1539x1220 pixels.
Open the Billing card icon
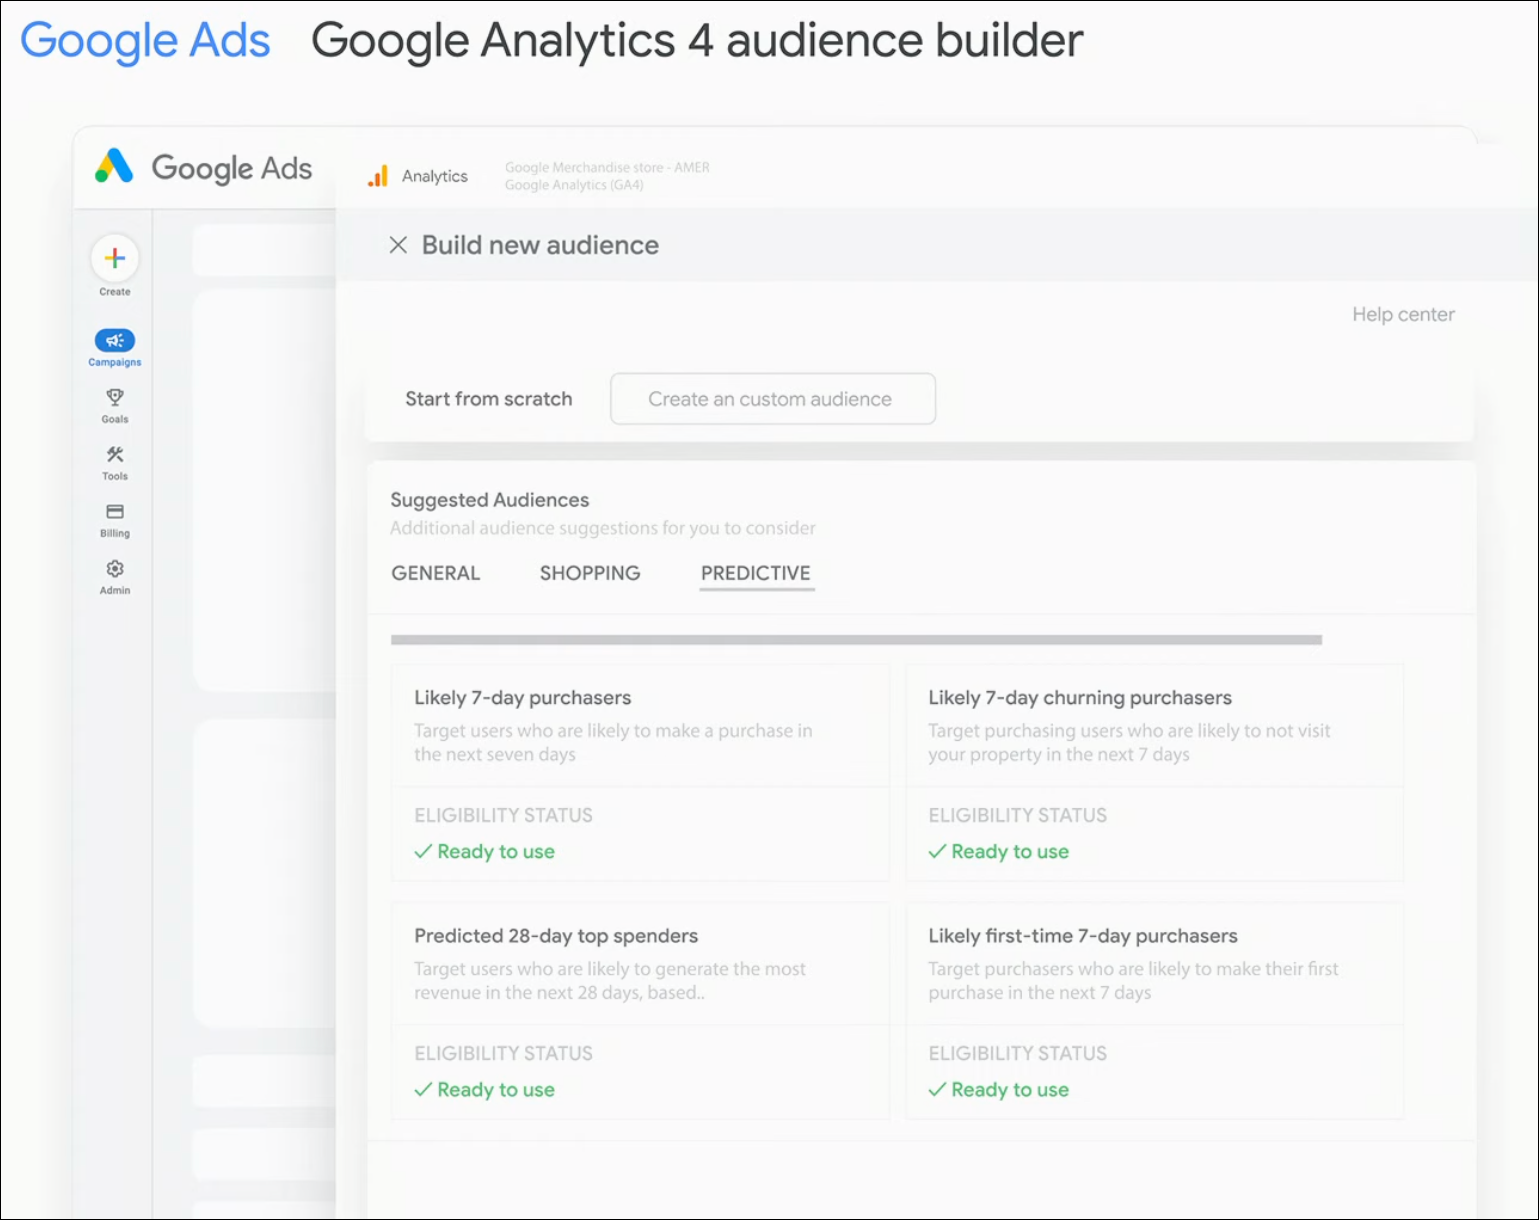click(115, 511)
